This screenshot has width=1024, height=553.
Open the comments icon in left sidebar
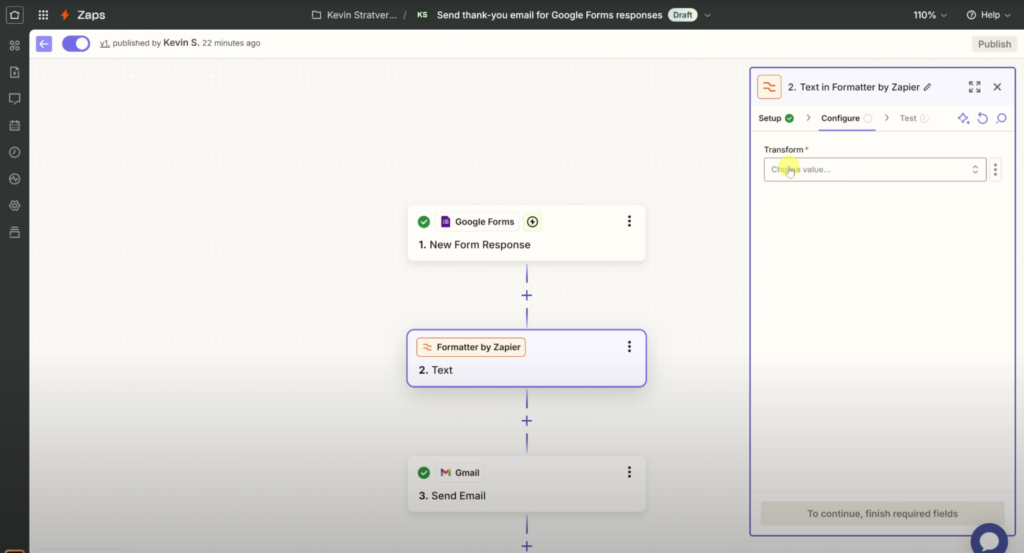[14, 99]
